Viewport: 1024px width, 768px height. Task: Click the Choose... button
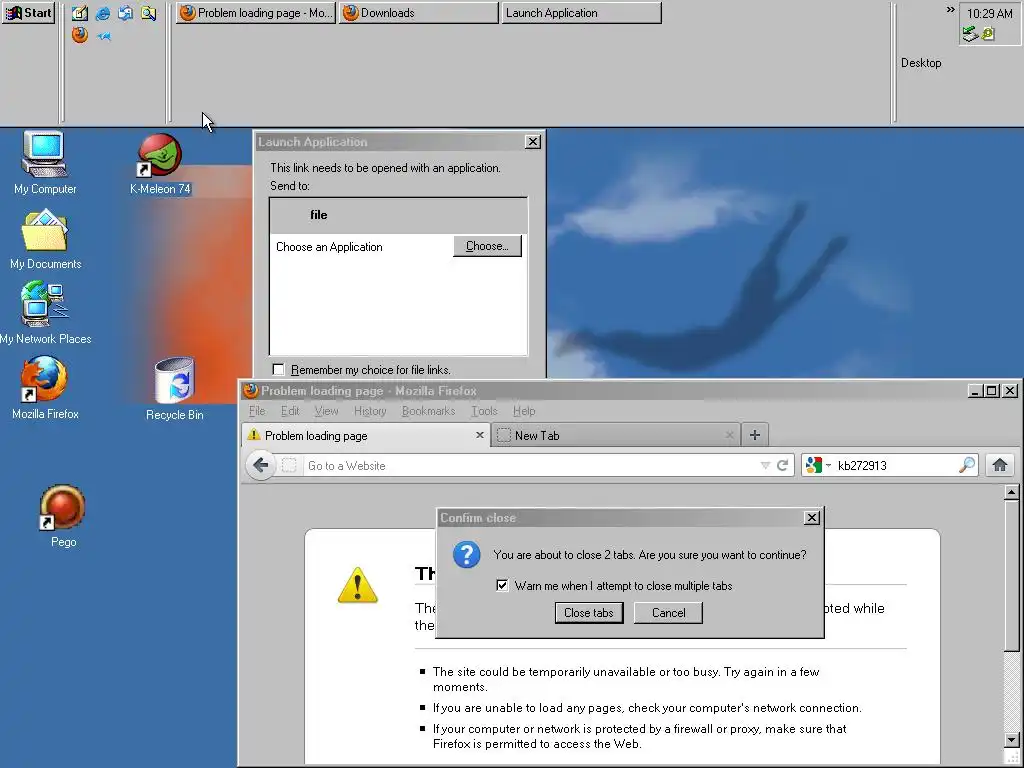coord(487,246)
